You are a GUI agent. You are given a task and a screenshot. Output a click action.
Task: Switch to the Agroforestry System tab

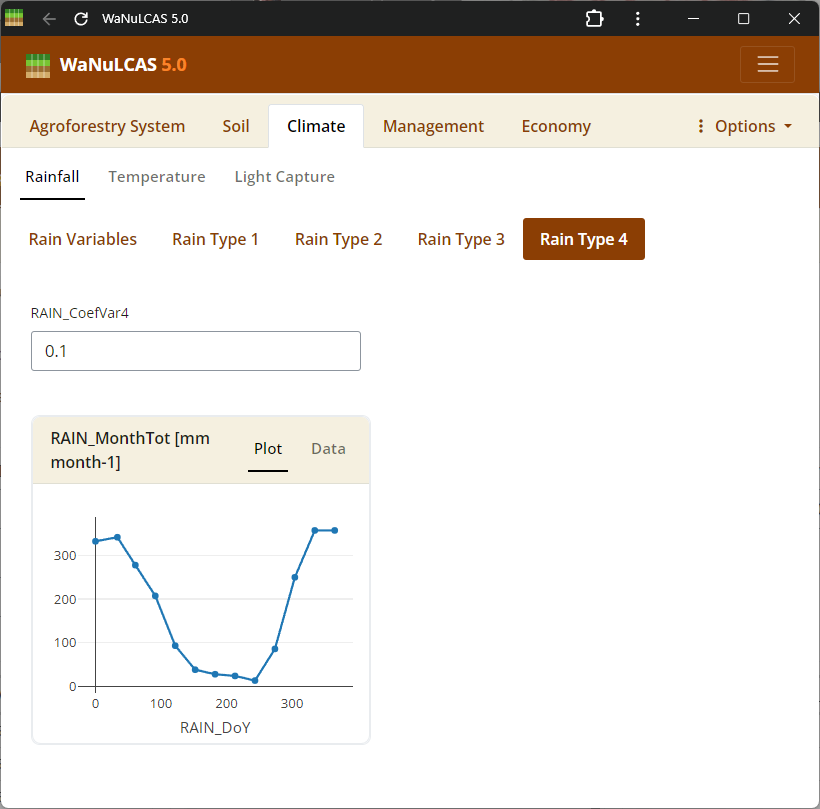pyautogui.click(x=107, y=126)
